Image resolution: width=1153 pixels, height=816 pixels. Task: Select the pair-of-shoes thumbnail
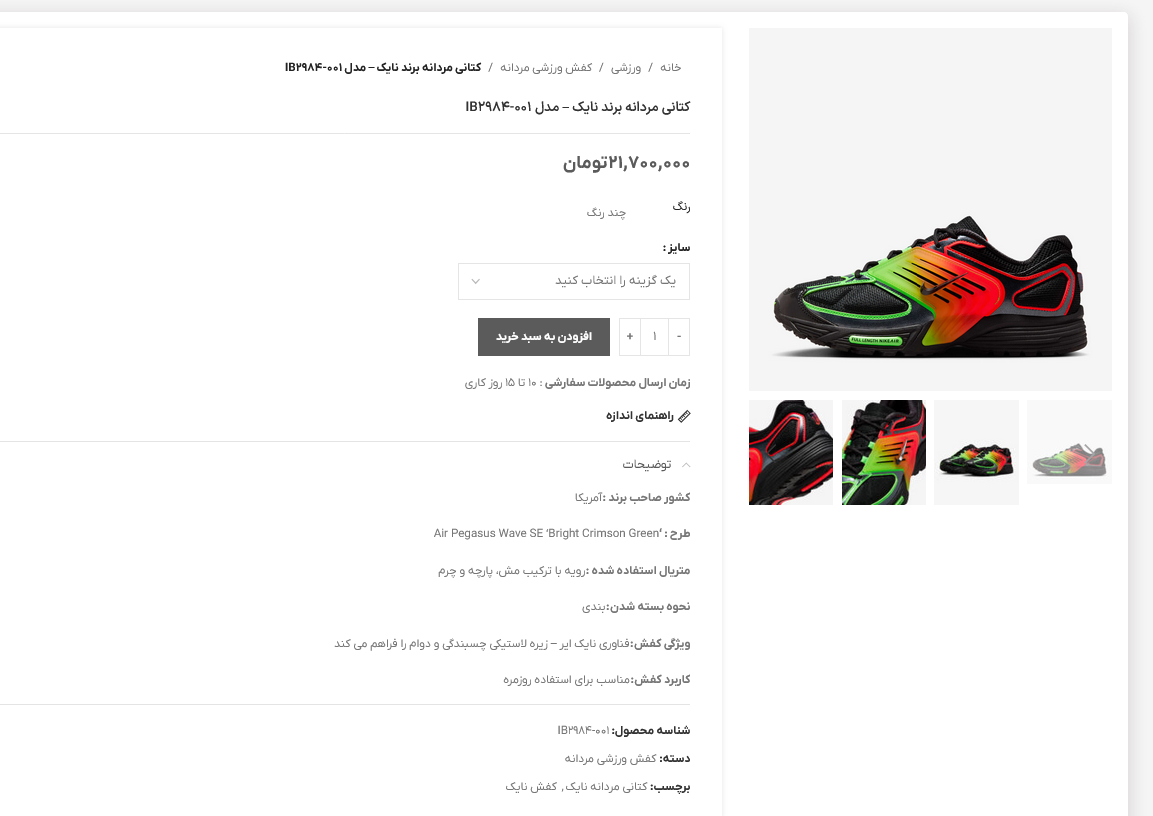pos(977,452)
